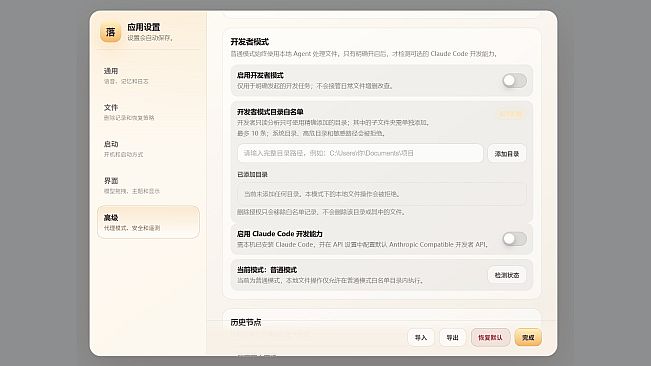Toggle the 启用 Claude Code 开发能力 switch

click(x=514, y=239)
